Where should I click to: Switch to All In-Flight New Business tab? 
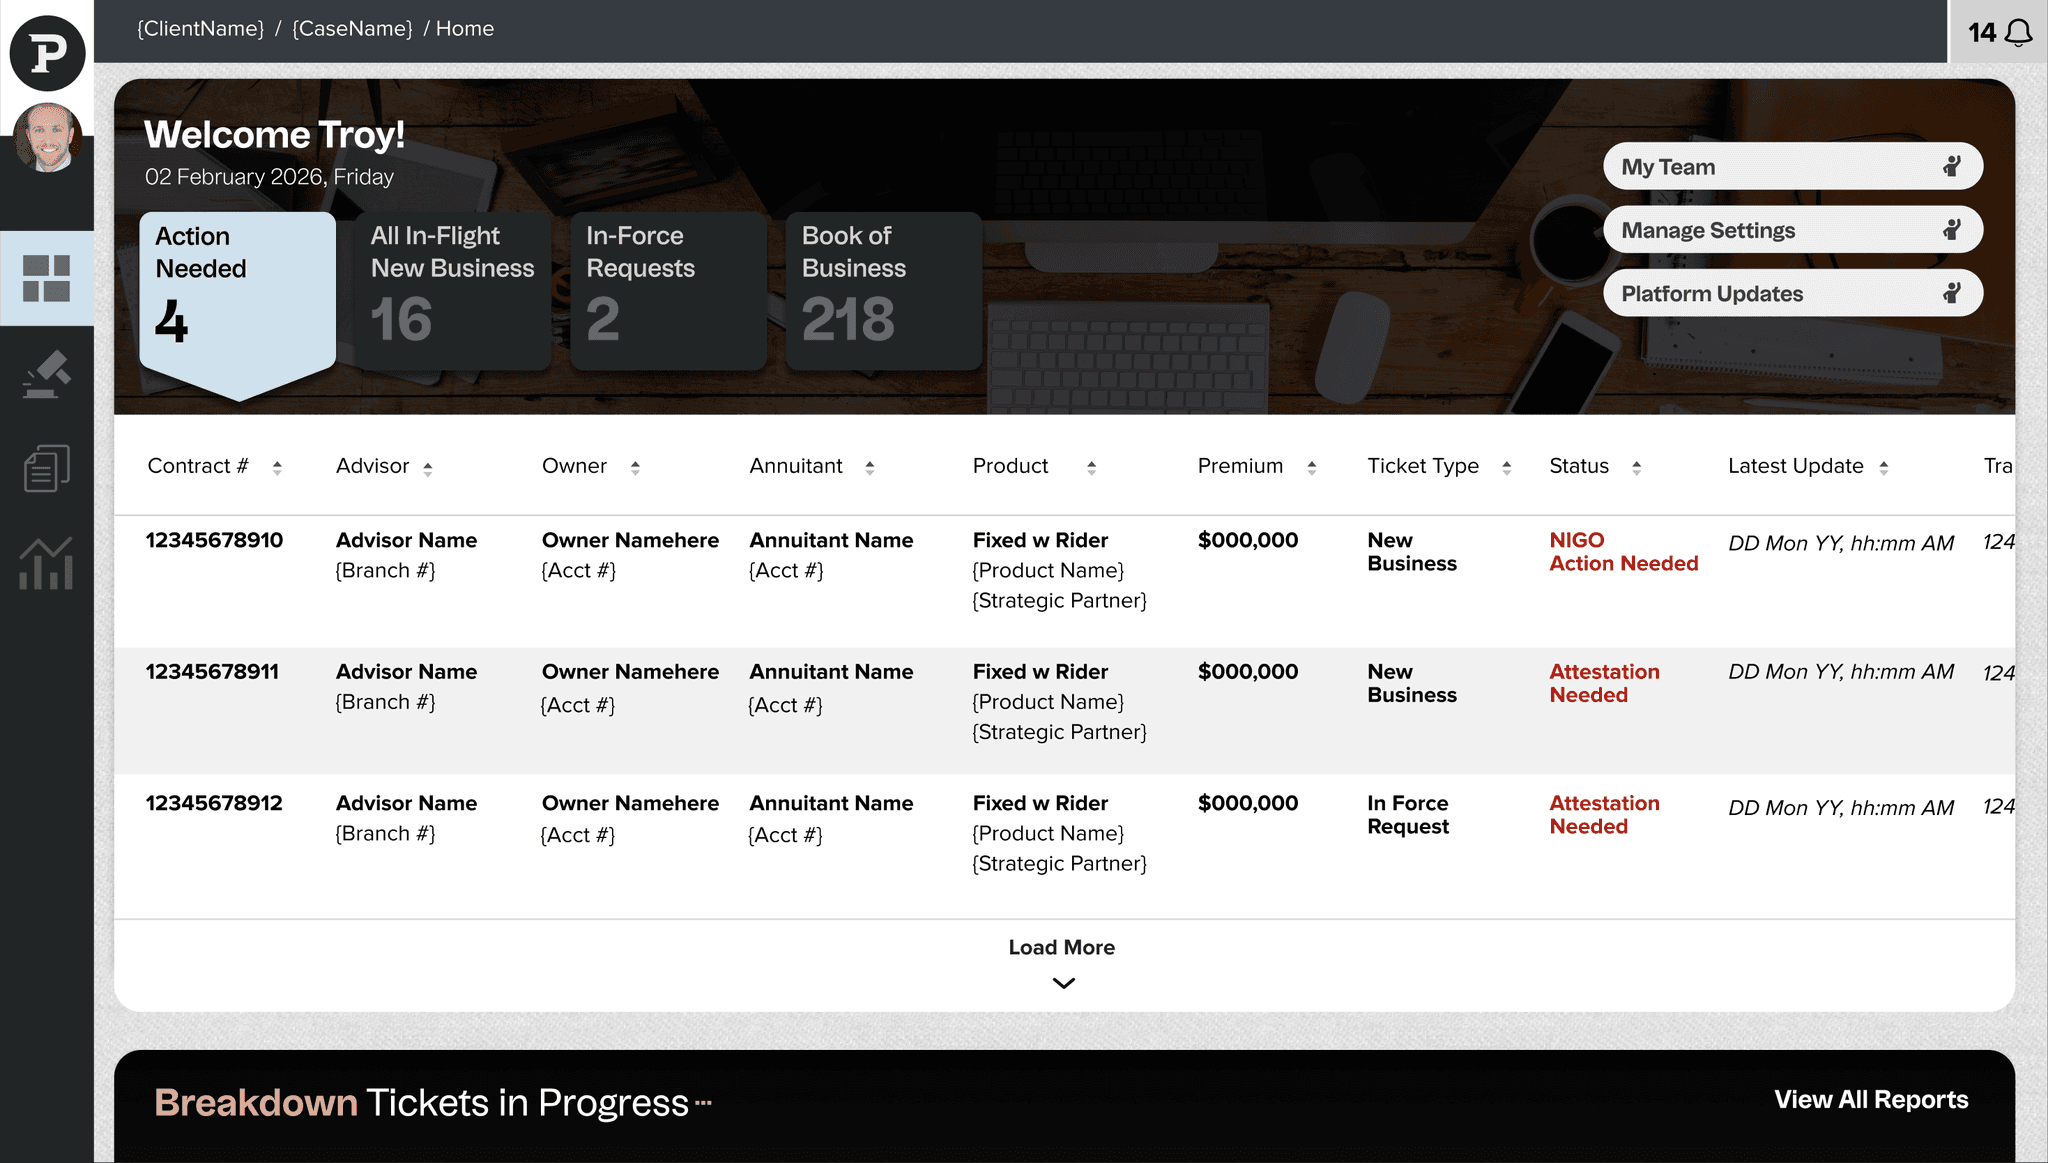(453, 290)
